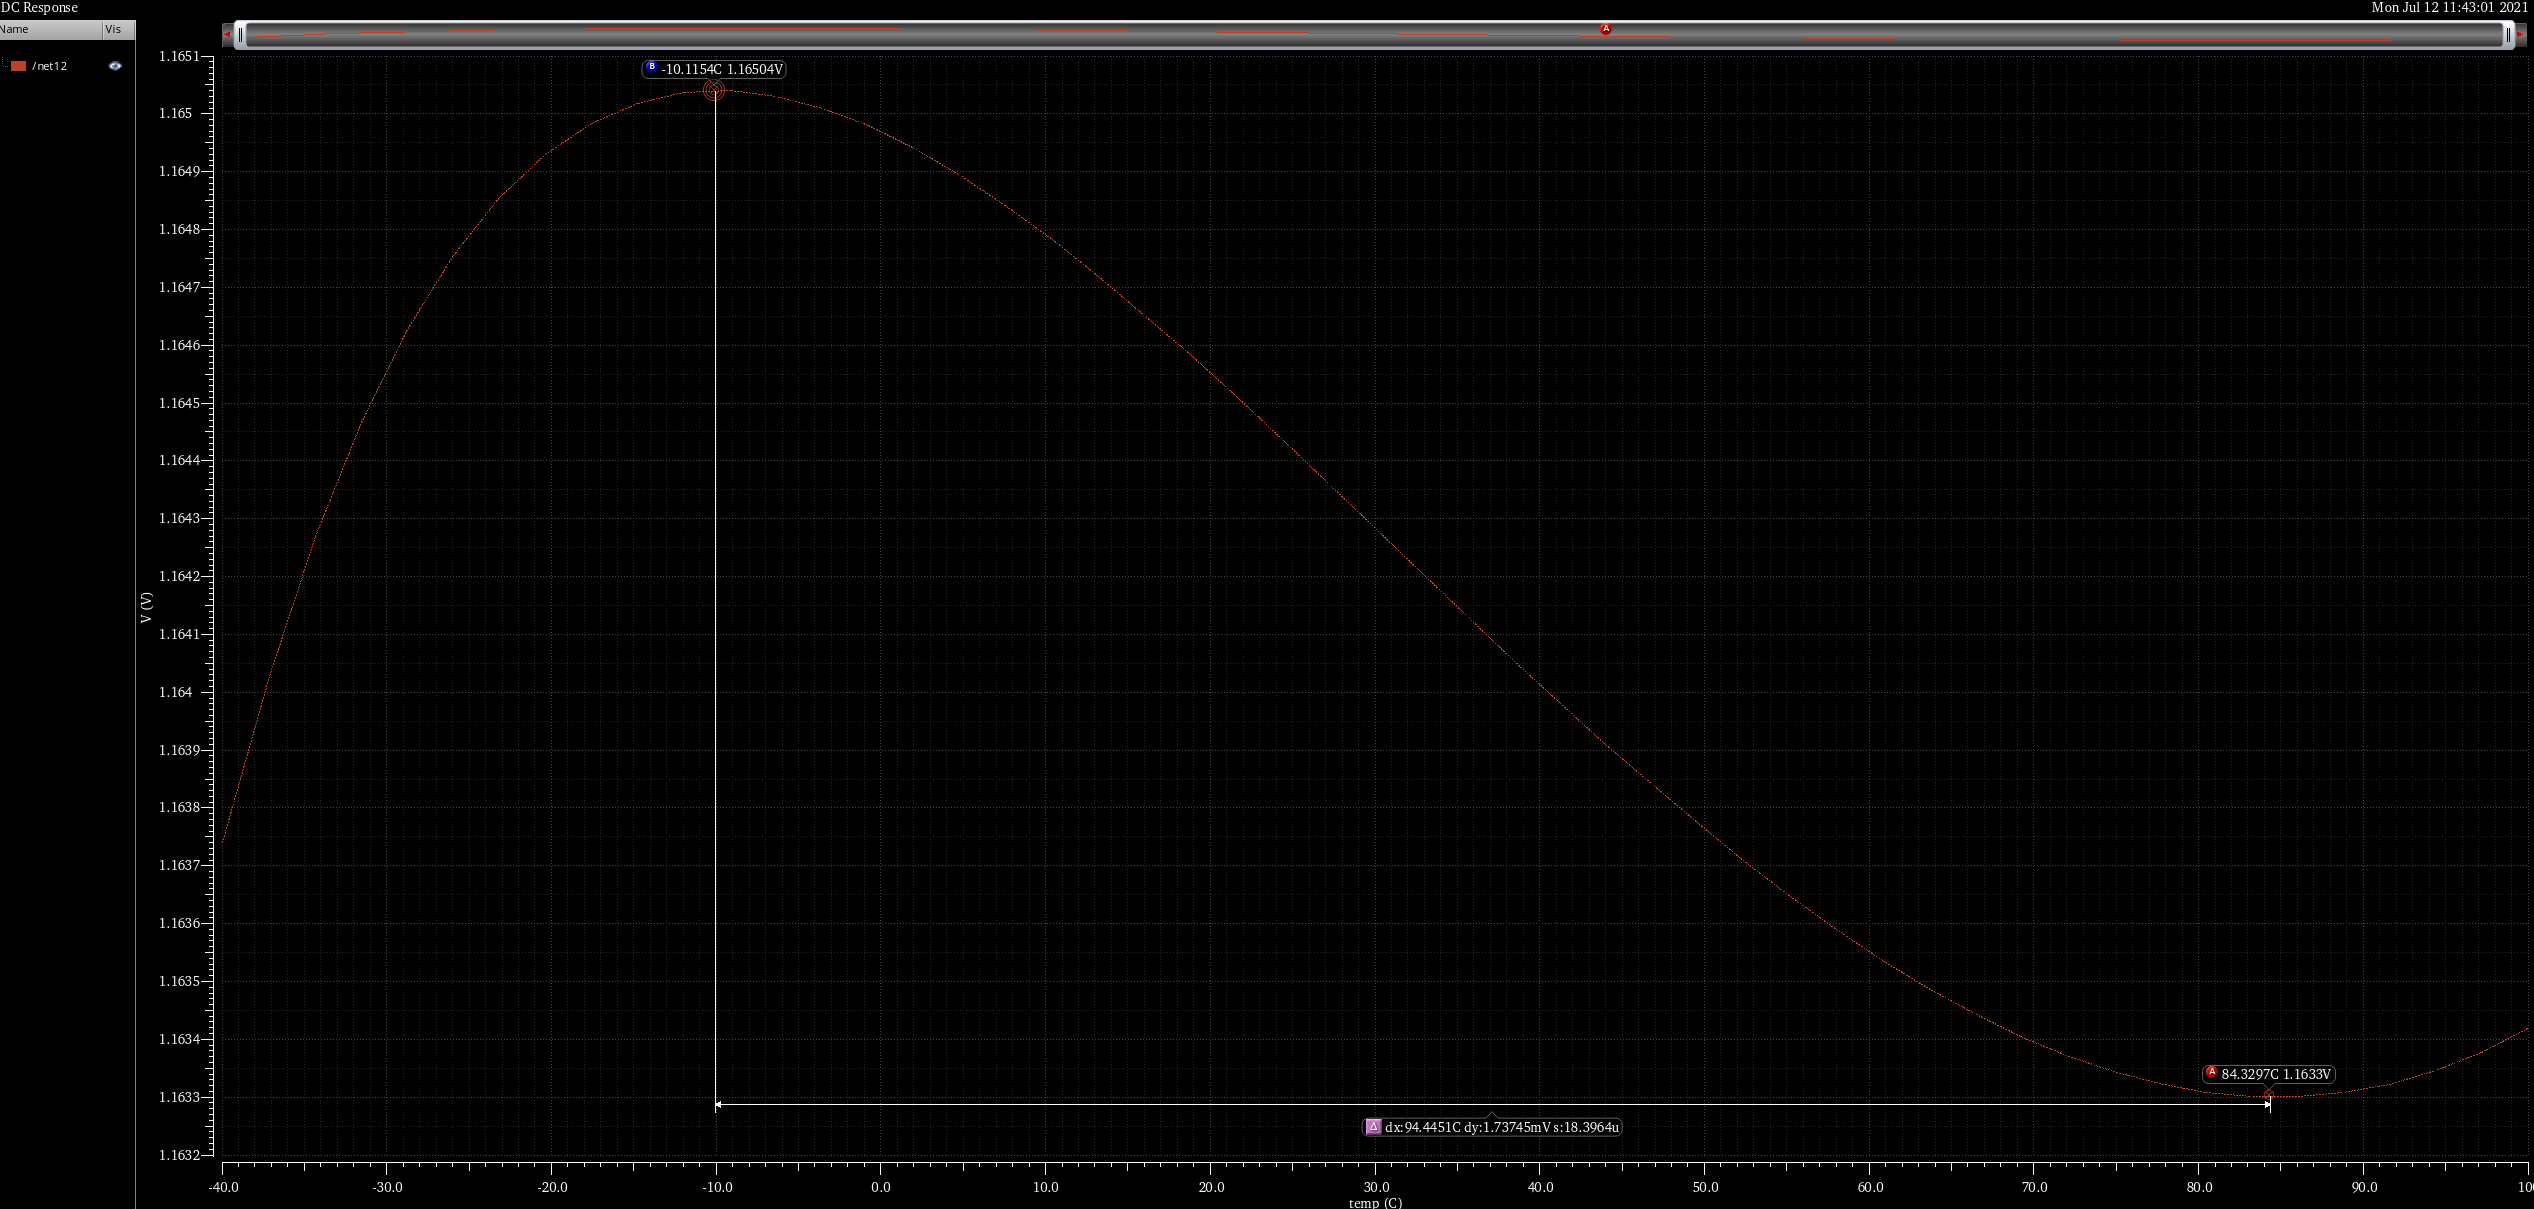The height and width of the screenshot is (1209, 2534).
Task: Click the Vis column header
Action: click(x=115, y=29)
